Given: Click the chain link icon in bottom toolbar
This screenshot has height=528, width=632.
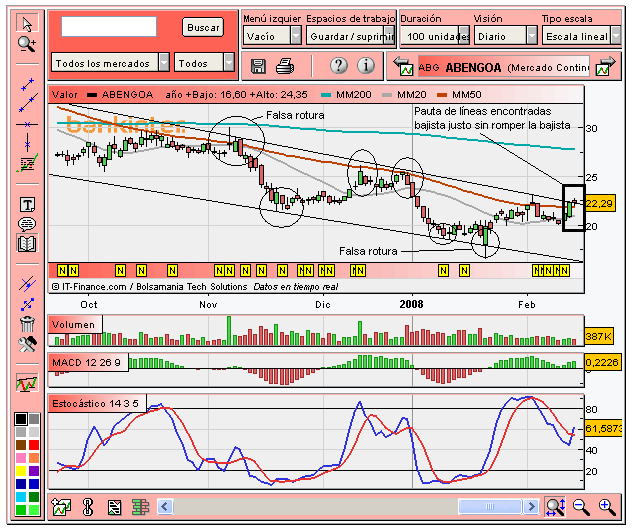Looking at the screenshot, I should coord(87,507).
